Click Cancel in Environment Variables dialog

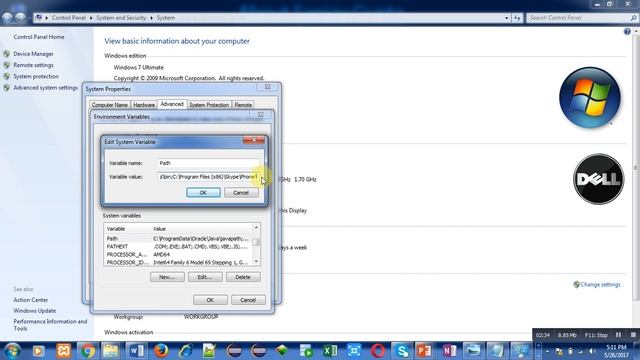pyautogui.click(x=248, y=300)
